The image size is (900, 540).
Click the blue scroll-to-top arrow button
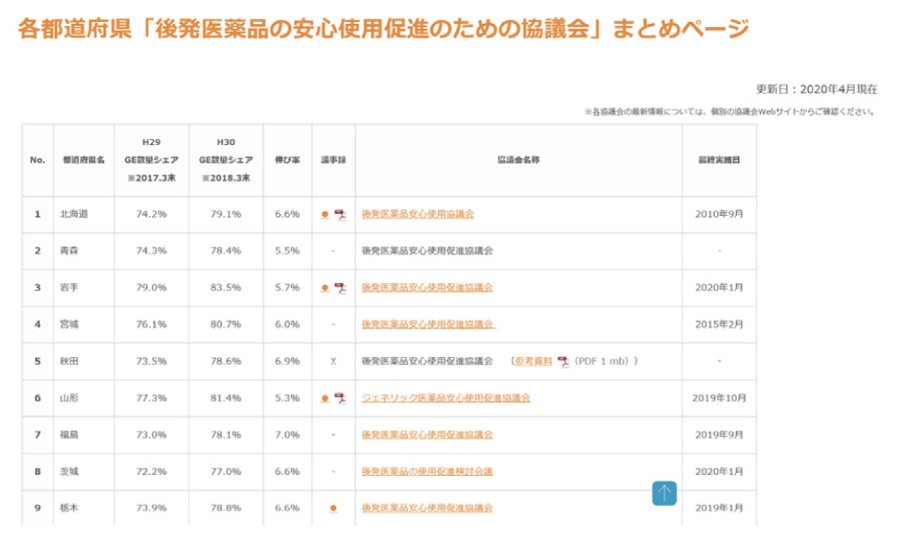[665, 493]
